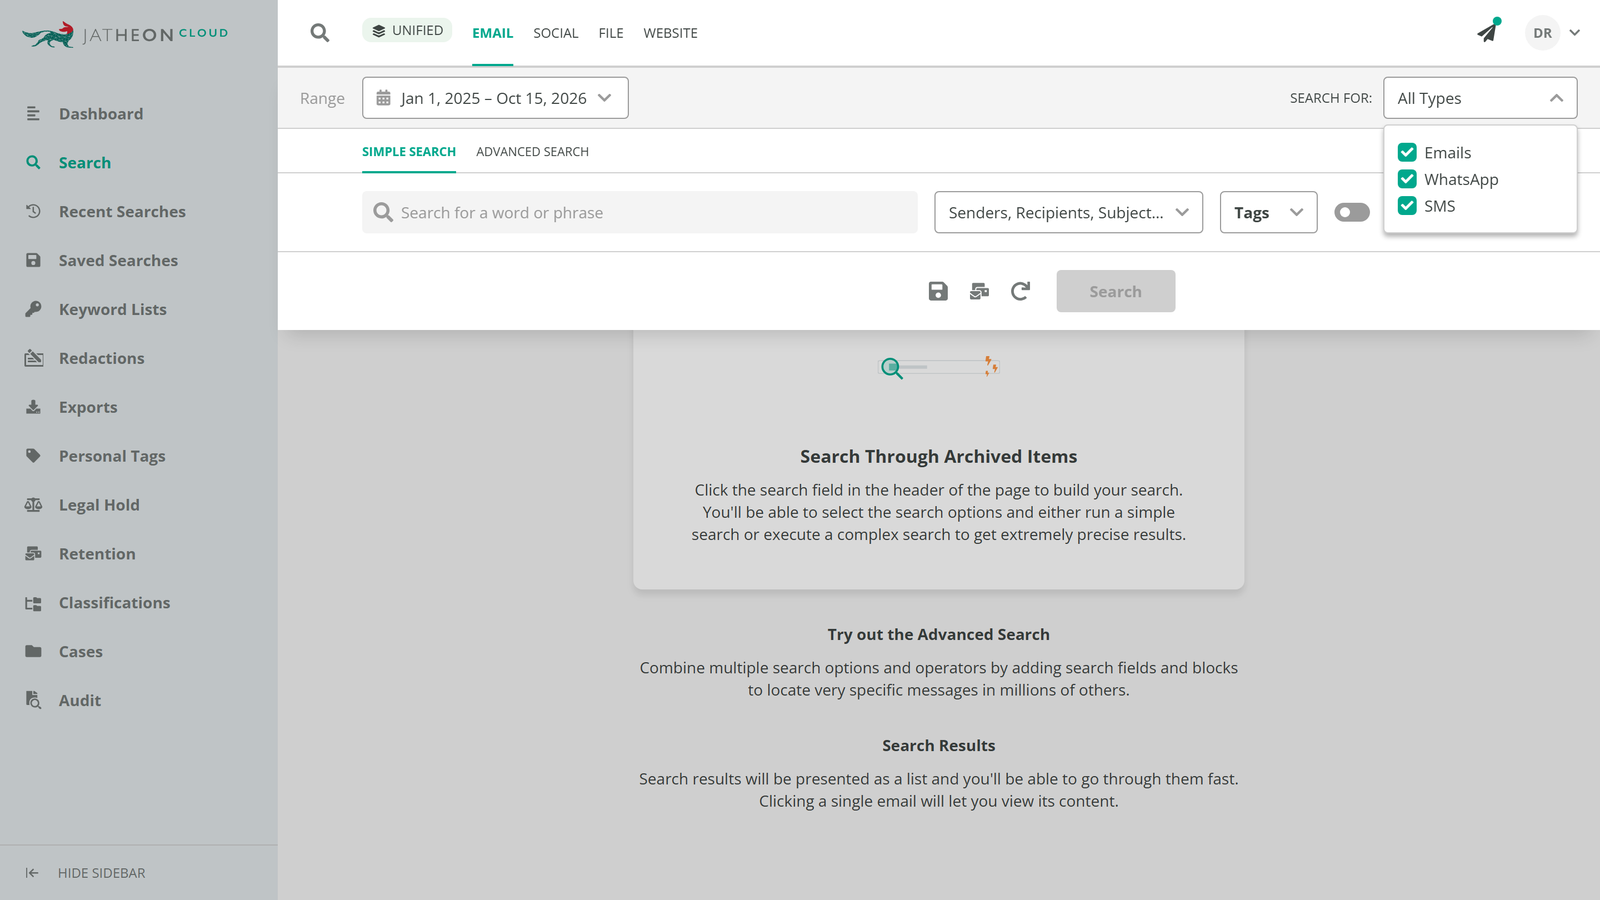Click the reset search refresh icon

[1020, 291]
